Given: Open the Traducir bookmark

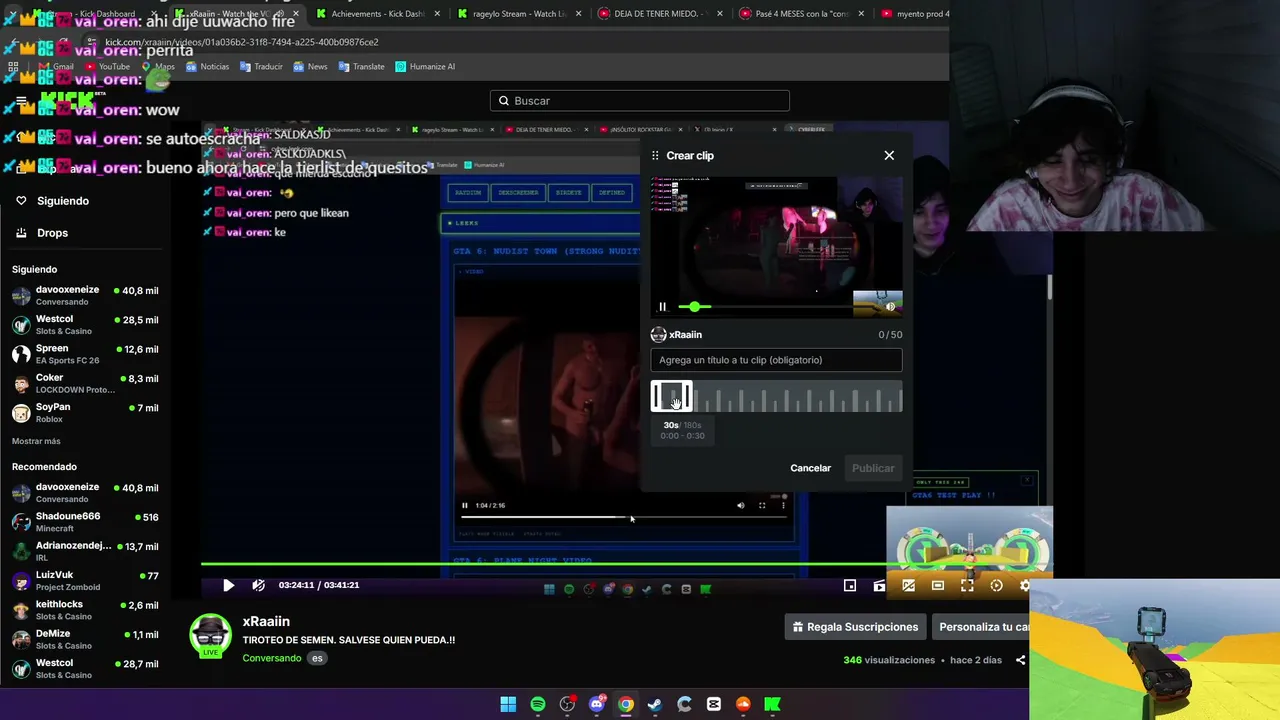Looking at the screenshot, I should pyautogui.click(x=260, y=67).
